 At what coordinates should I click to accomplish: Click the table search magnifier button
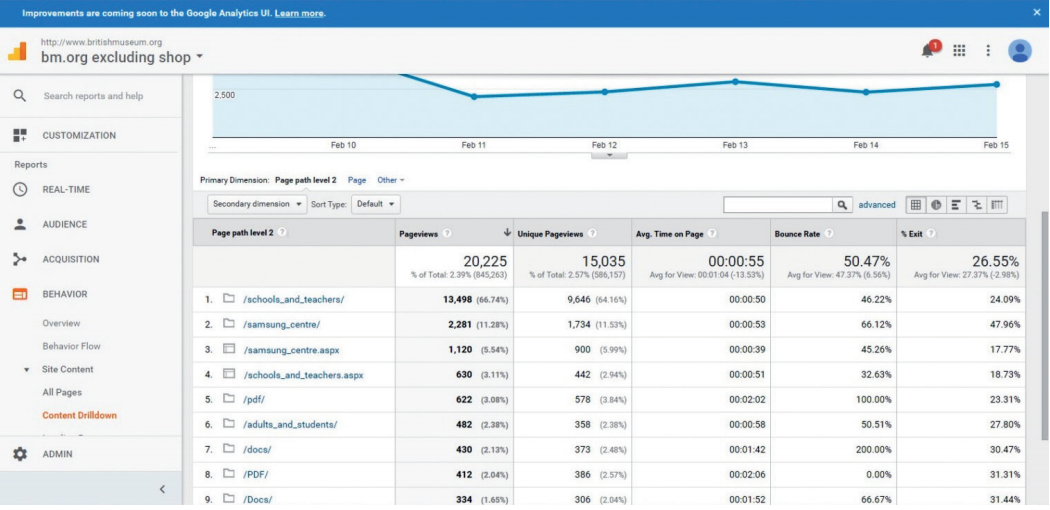pos(842,205)
